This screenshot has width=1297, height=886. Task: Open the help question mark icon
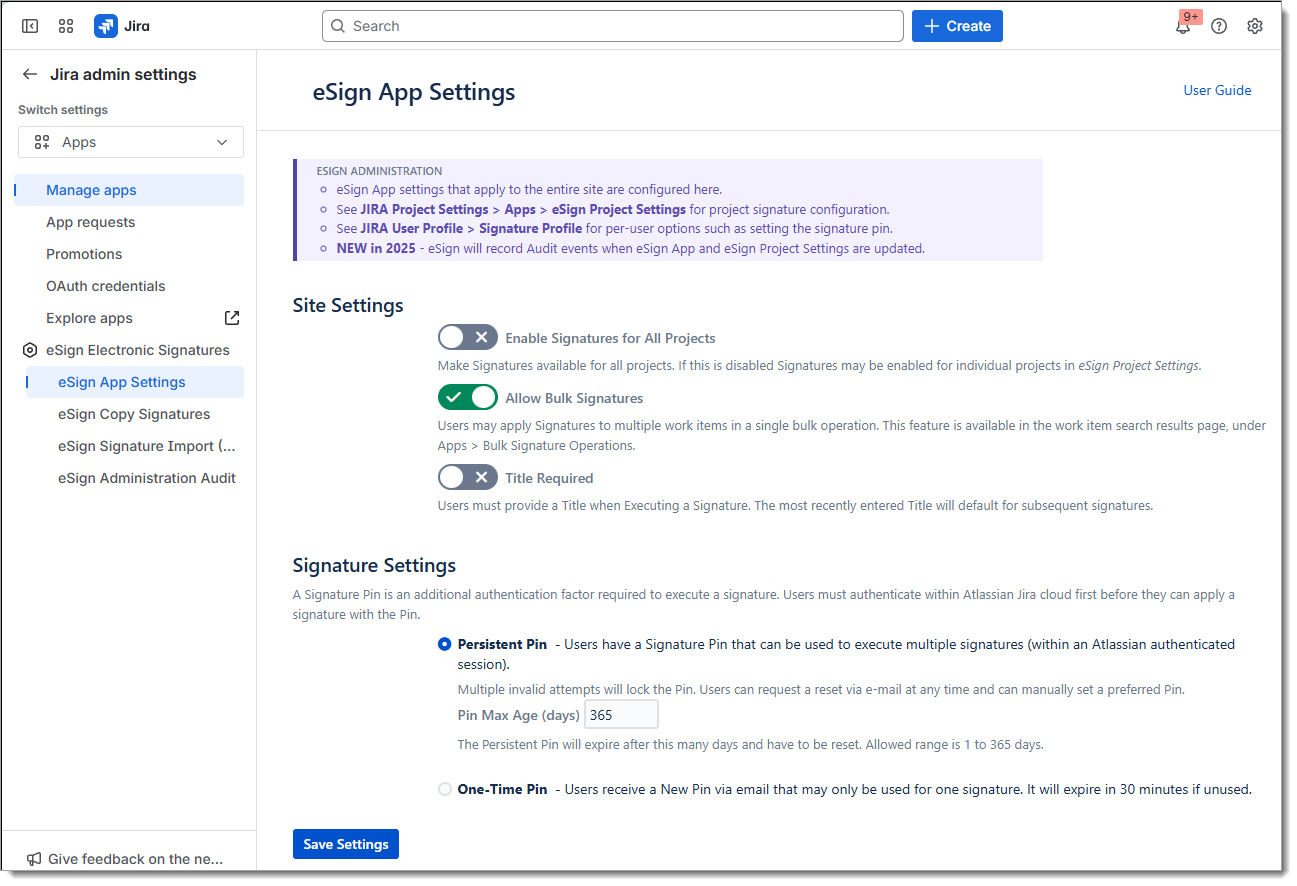[x=1219, y=26]
